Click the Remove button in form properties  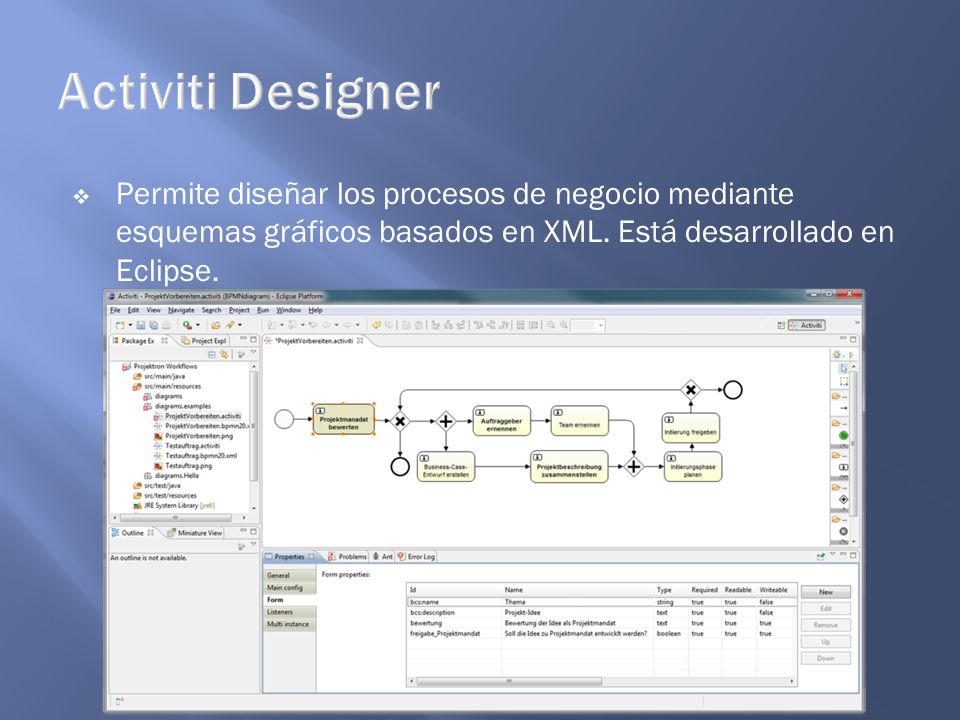pyautogui.click(x=826, y=625)
